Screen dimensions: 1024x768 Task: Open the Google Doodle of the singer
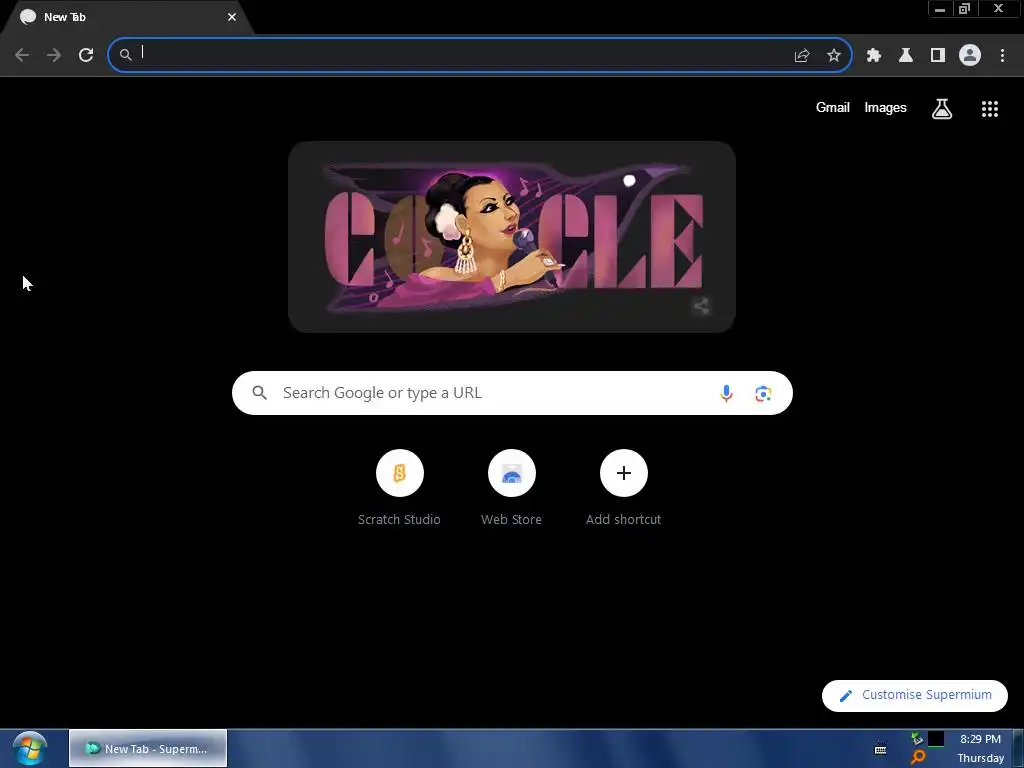(x=511, y=236)
